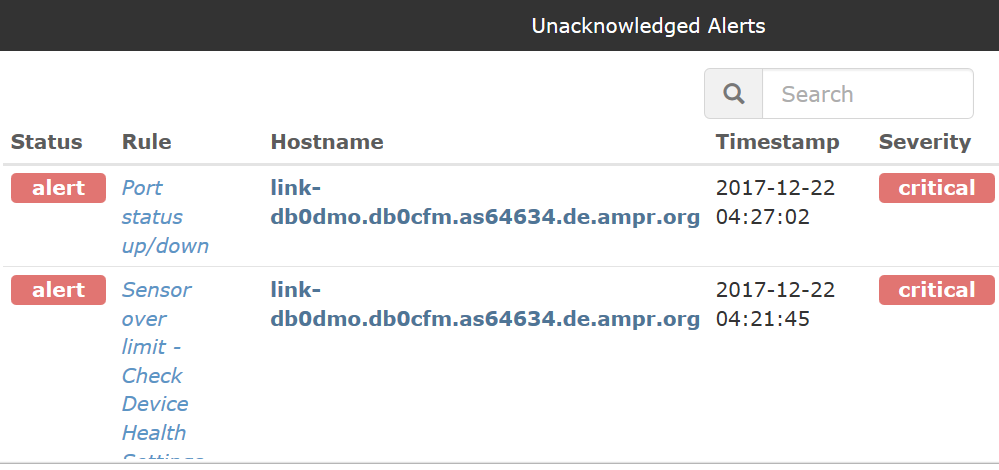Open hostname link in the Port status row

[x=485, y=203]
